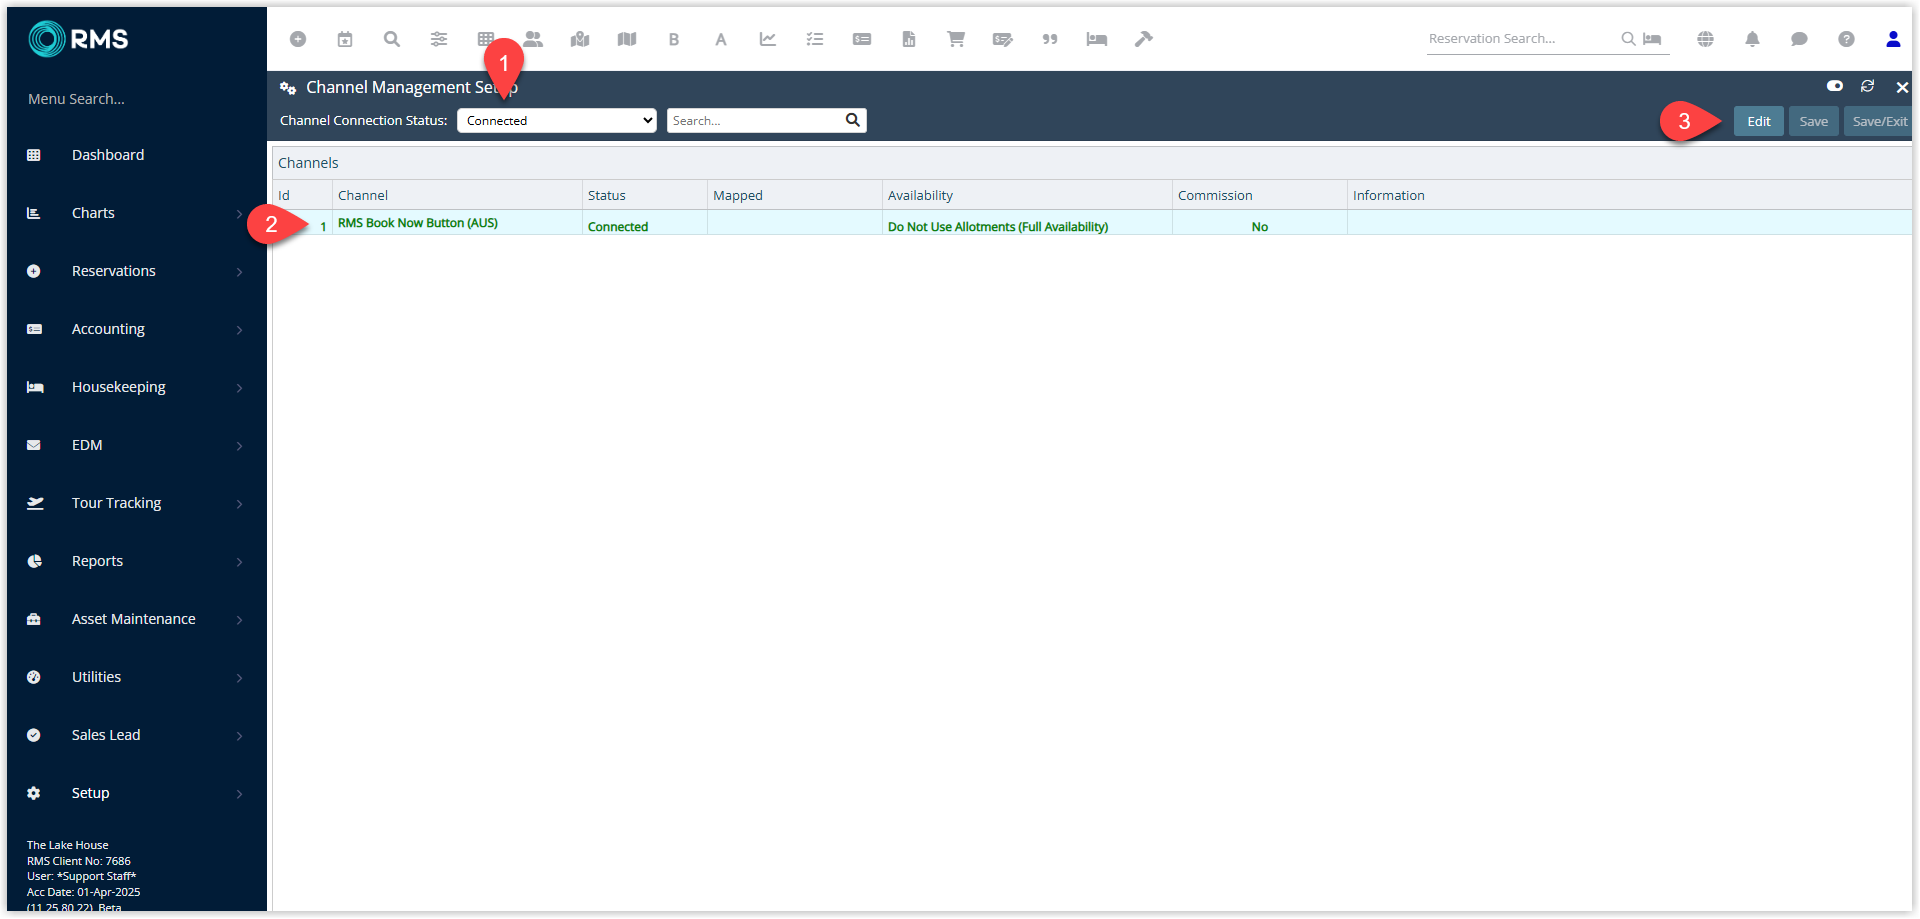Open the grid chart icon in toolbar
Screen dimensions: 1920x919
pos(486,39)
